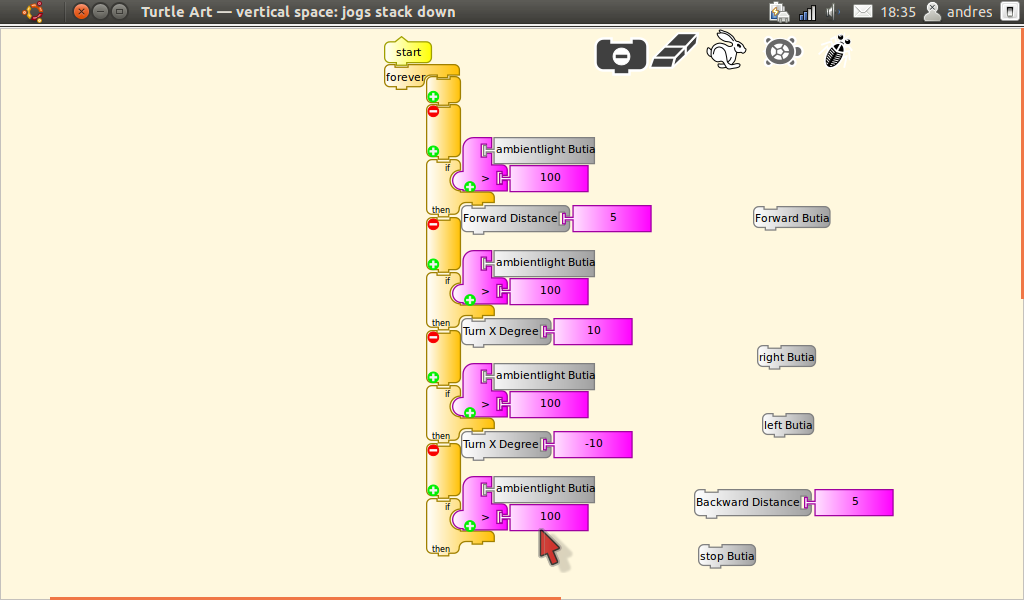The image size is (1024, 600).
Task: Select the stop Butia block
Action: click(727, 556)
